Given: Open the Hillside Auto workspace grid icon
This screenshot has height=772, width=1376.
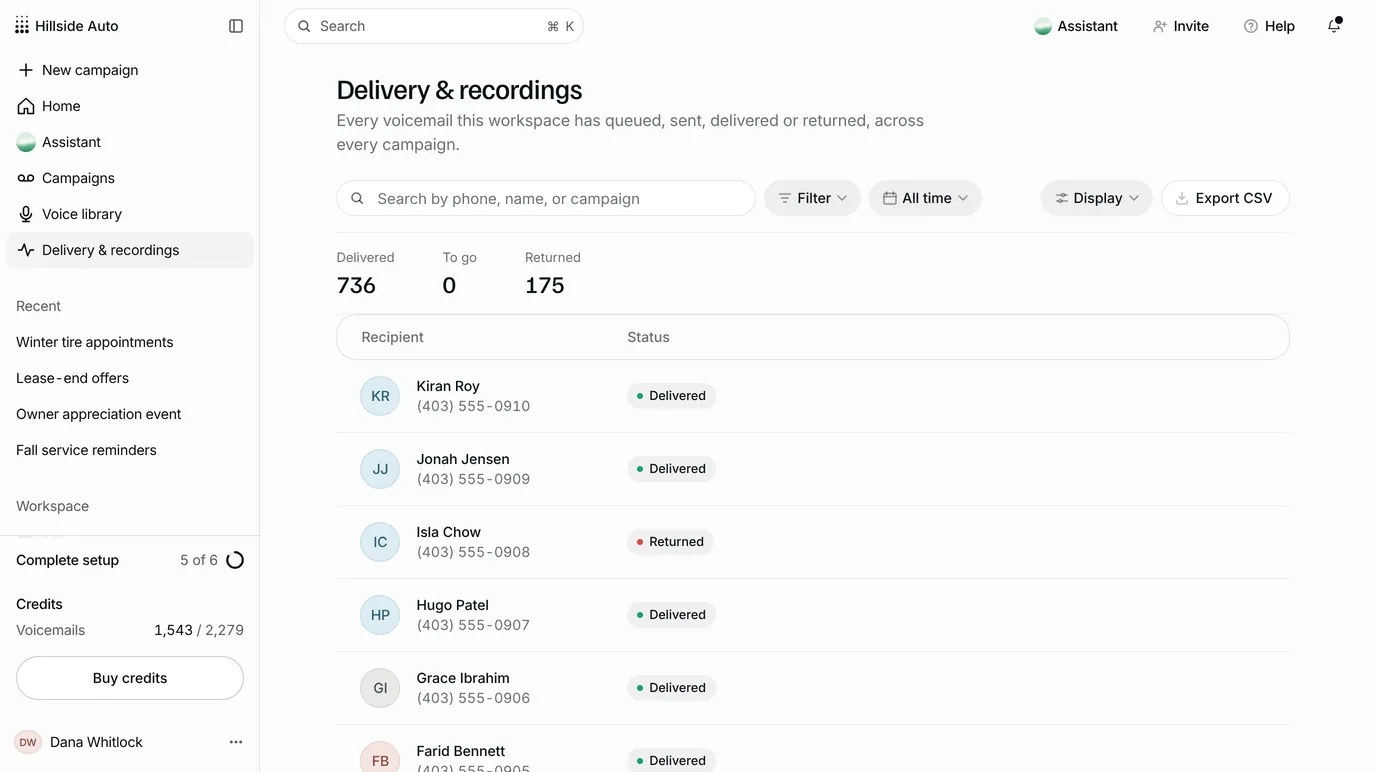Looking at the screenshot, I should pyautogui.click(x=22, y=26).
